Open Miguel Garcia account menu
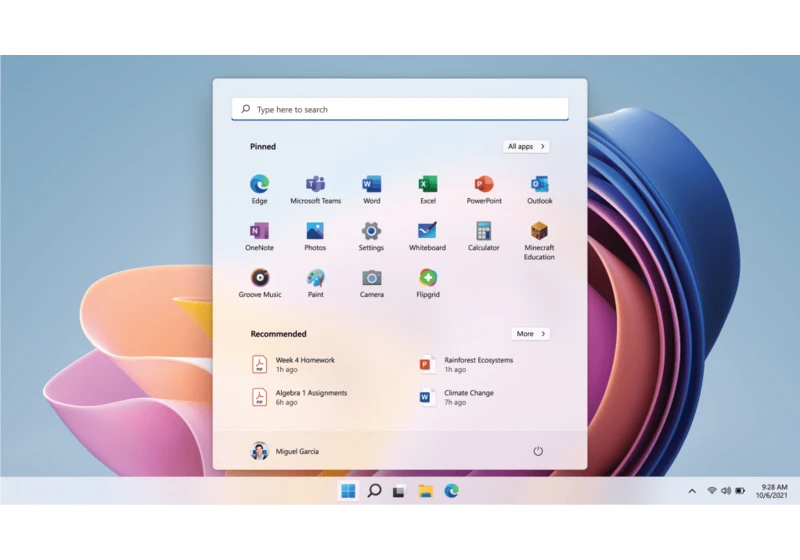The width and height of the screenshot is (800, 560). point(285,451)
